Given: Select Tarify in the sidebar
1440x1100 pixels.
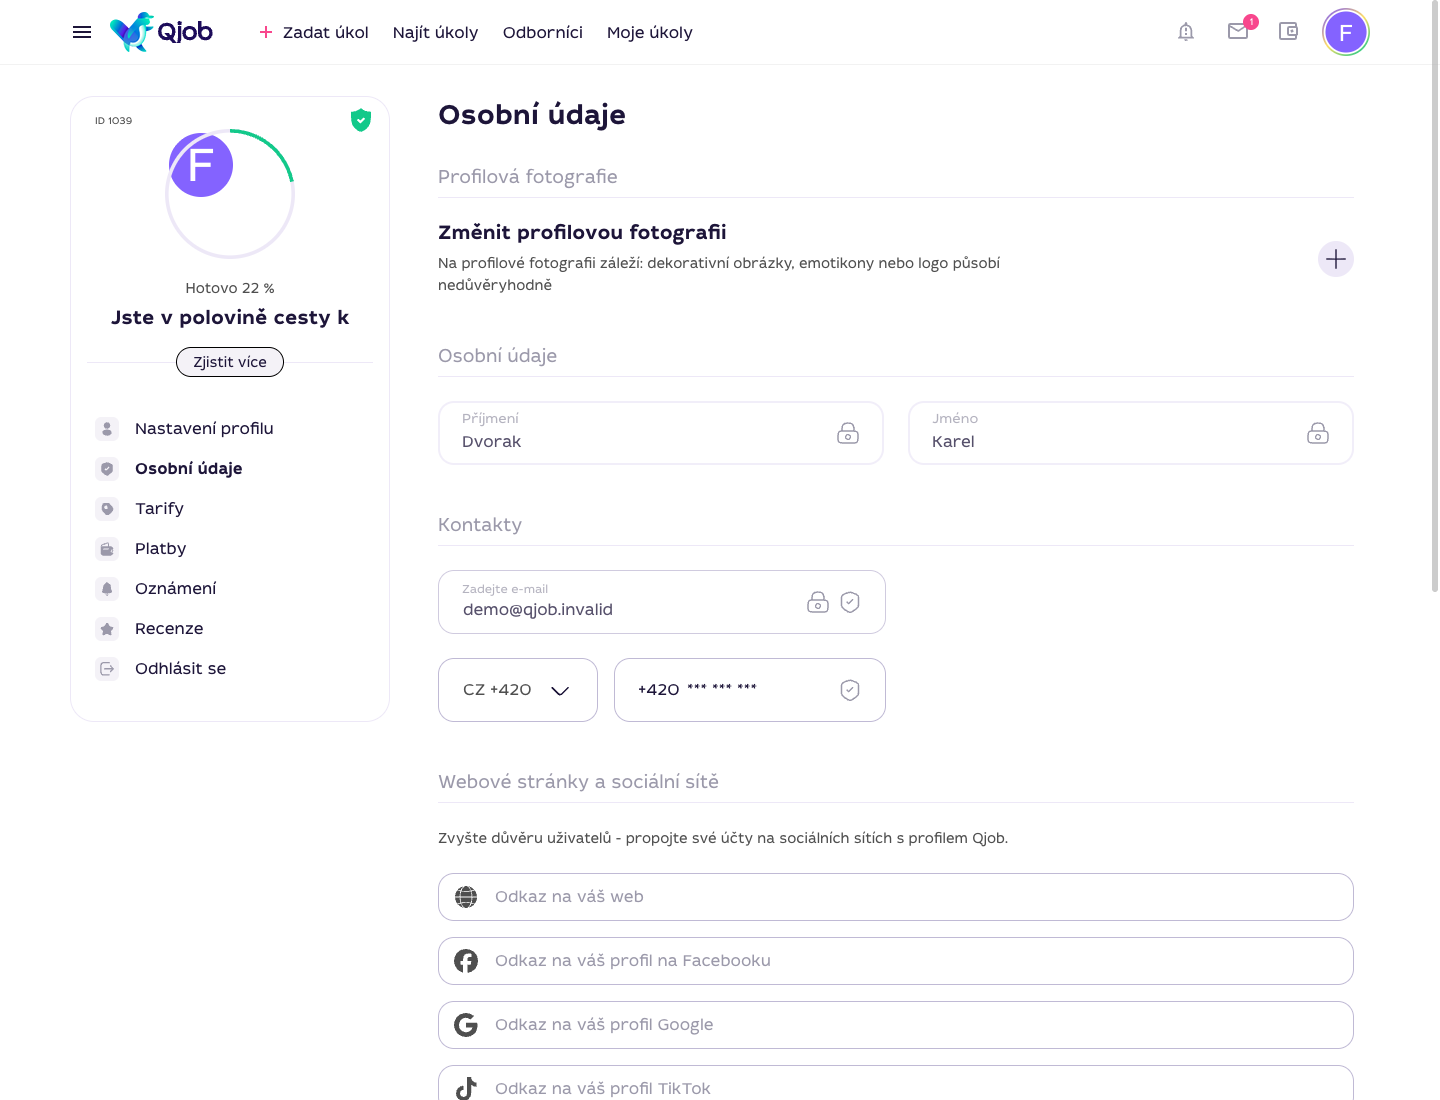Looking at the screenshot, I should [159, 508].
